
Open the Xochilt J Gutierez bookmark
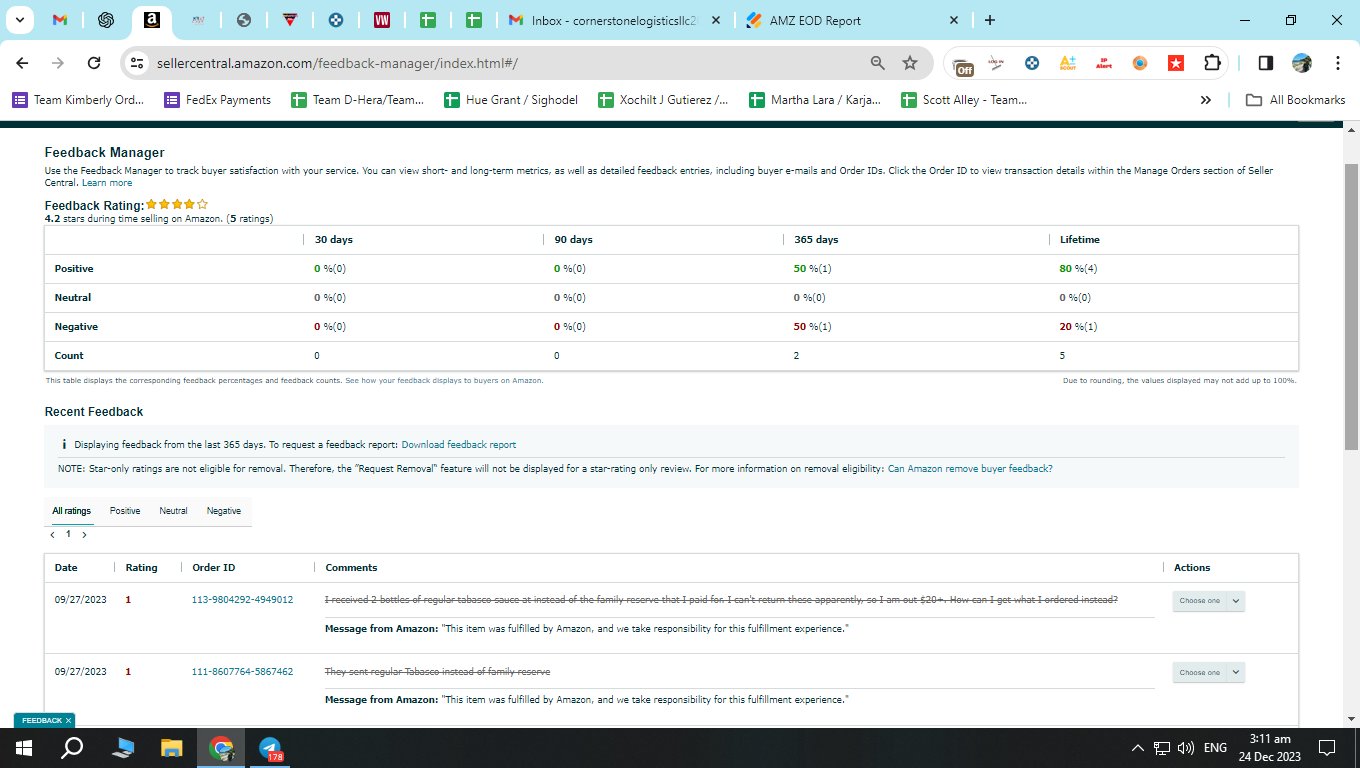(663, 100)
